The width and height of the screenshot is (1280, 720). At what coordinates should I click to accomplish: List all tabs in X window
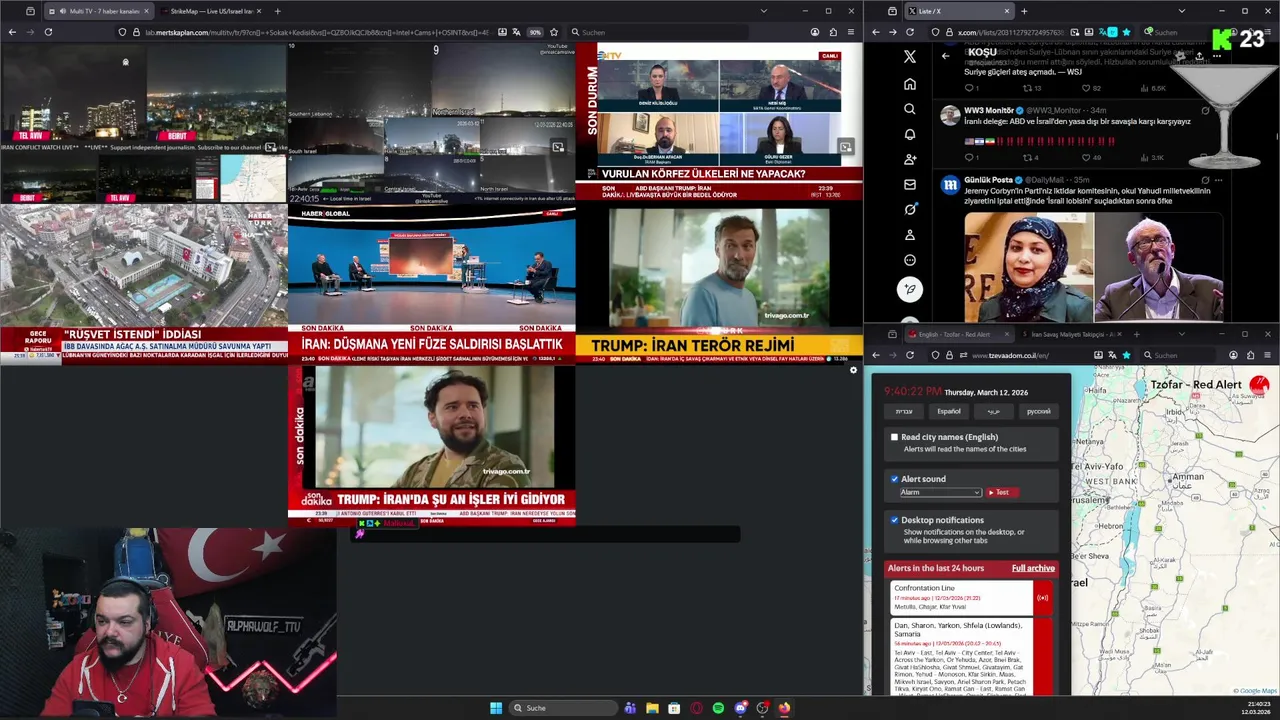[1181, 11]
